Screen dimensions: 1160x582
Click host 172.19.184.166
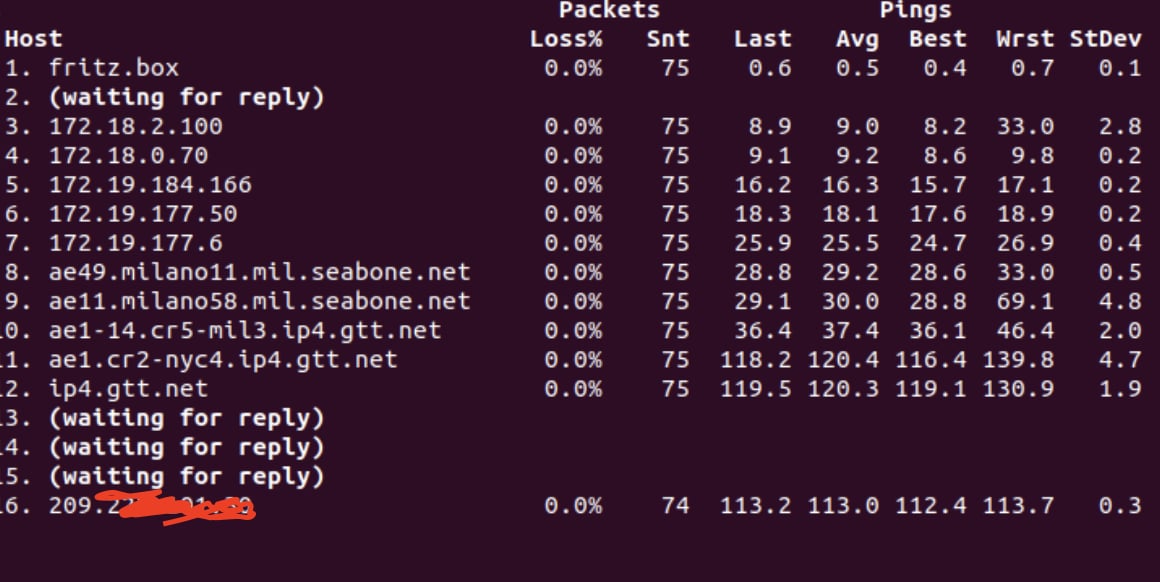pos(150,185)
